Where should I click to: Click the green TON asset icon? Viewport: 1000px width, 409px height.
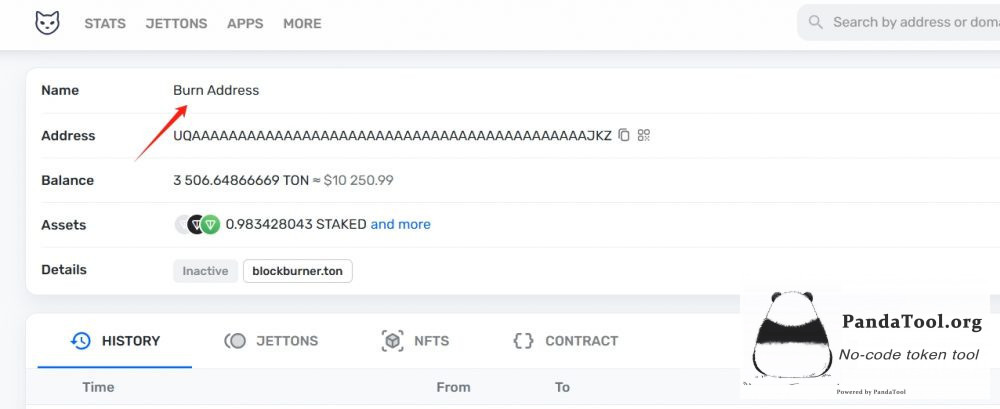[210, 225]
